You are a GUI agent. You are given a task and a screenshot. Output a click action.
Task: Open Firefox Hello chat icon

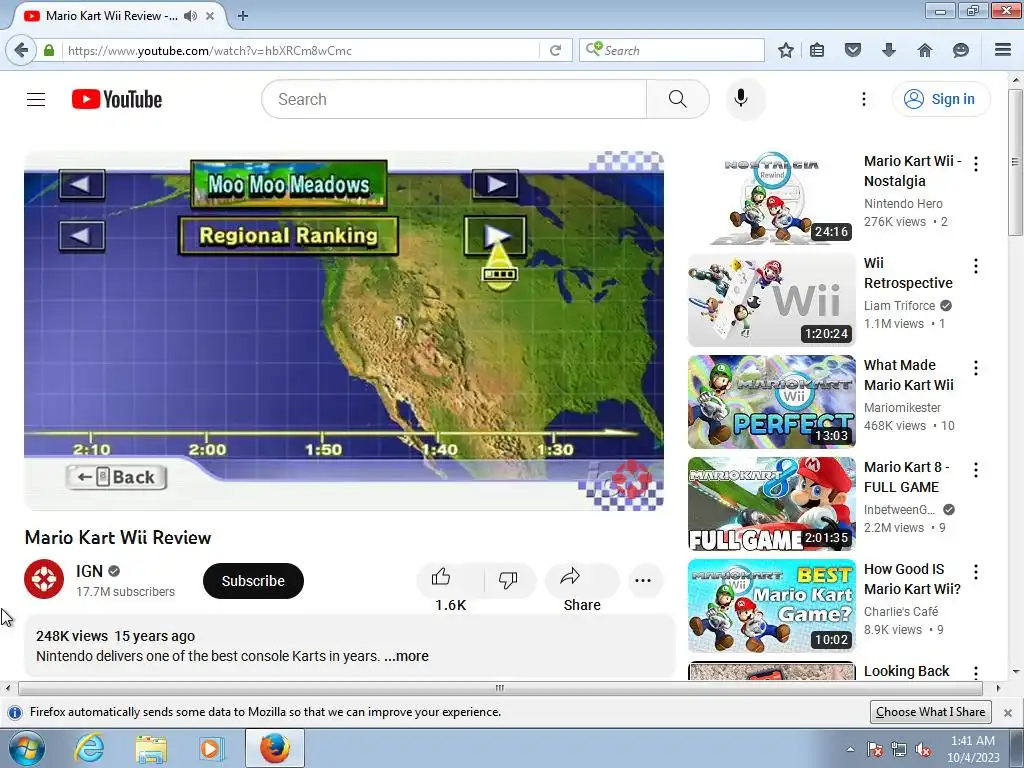click(961, 50)
